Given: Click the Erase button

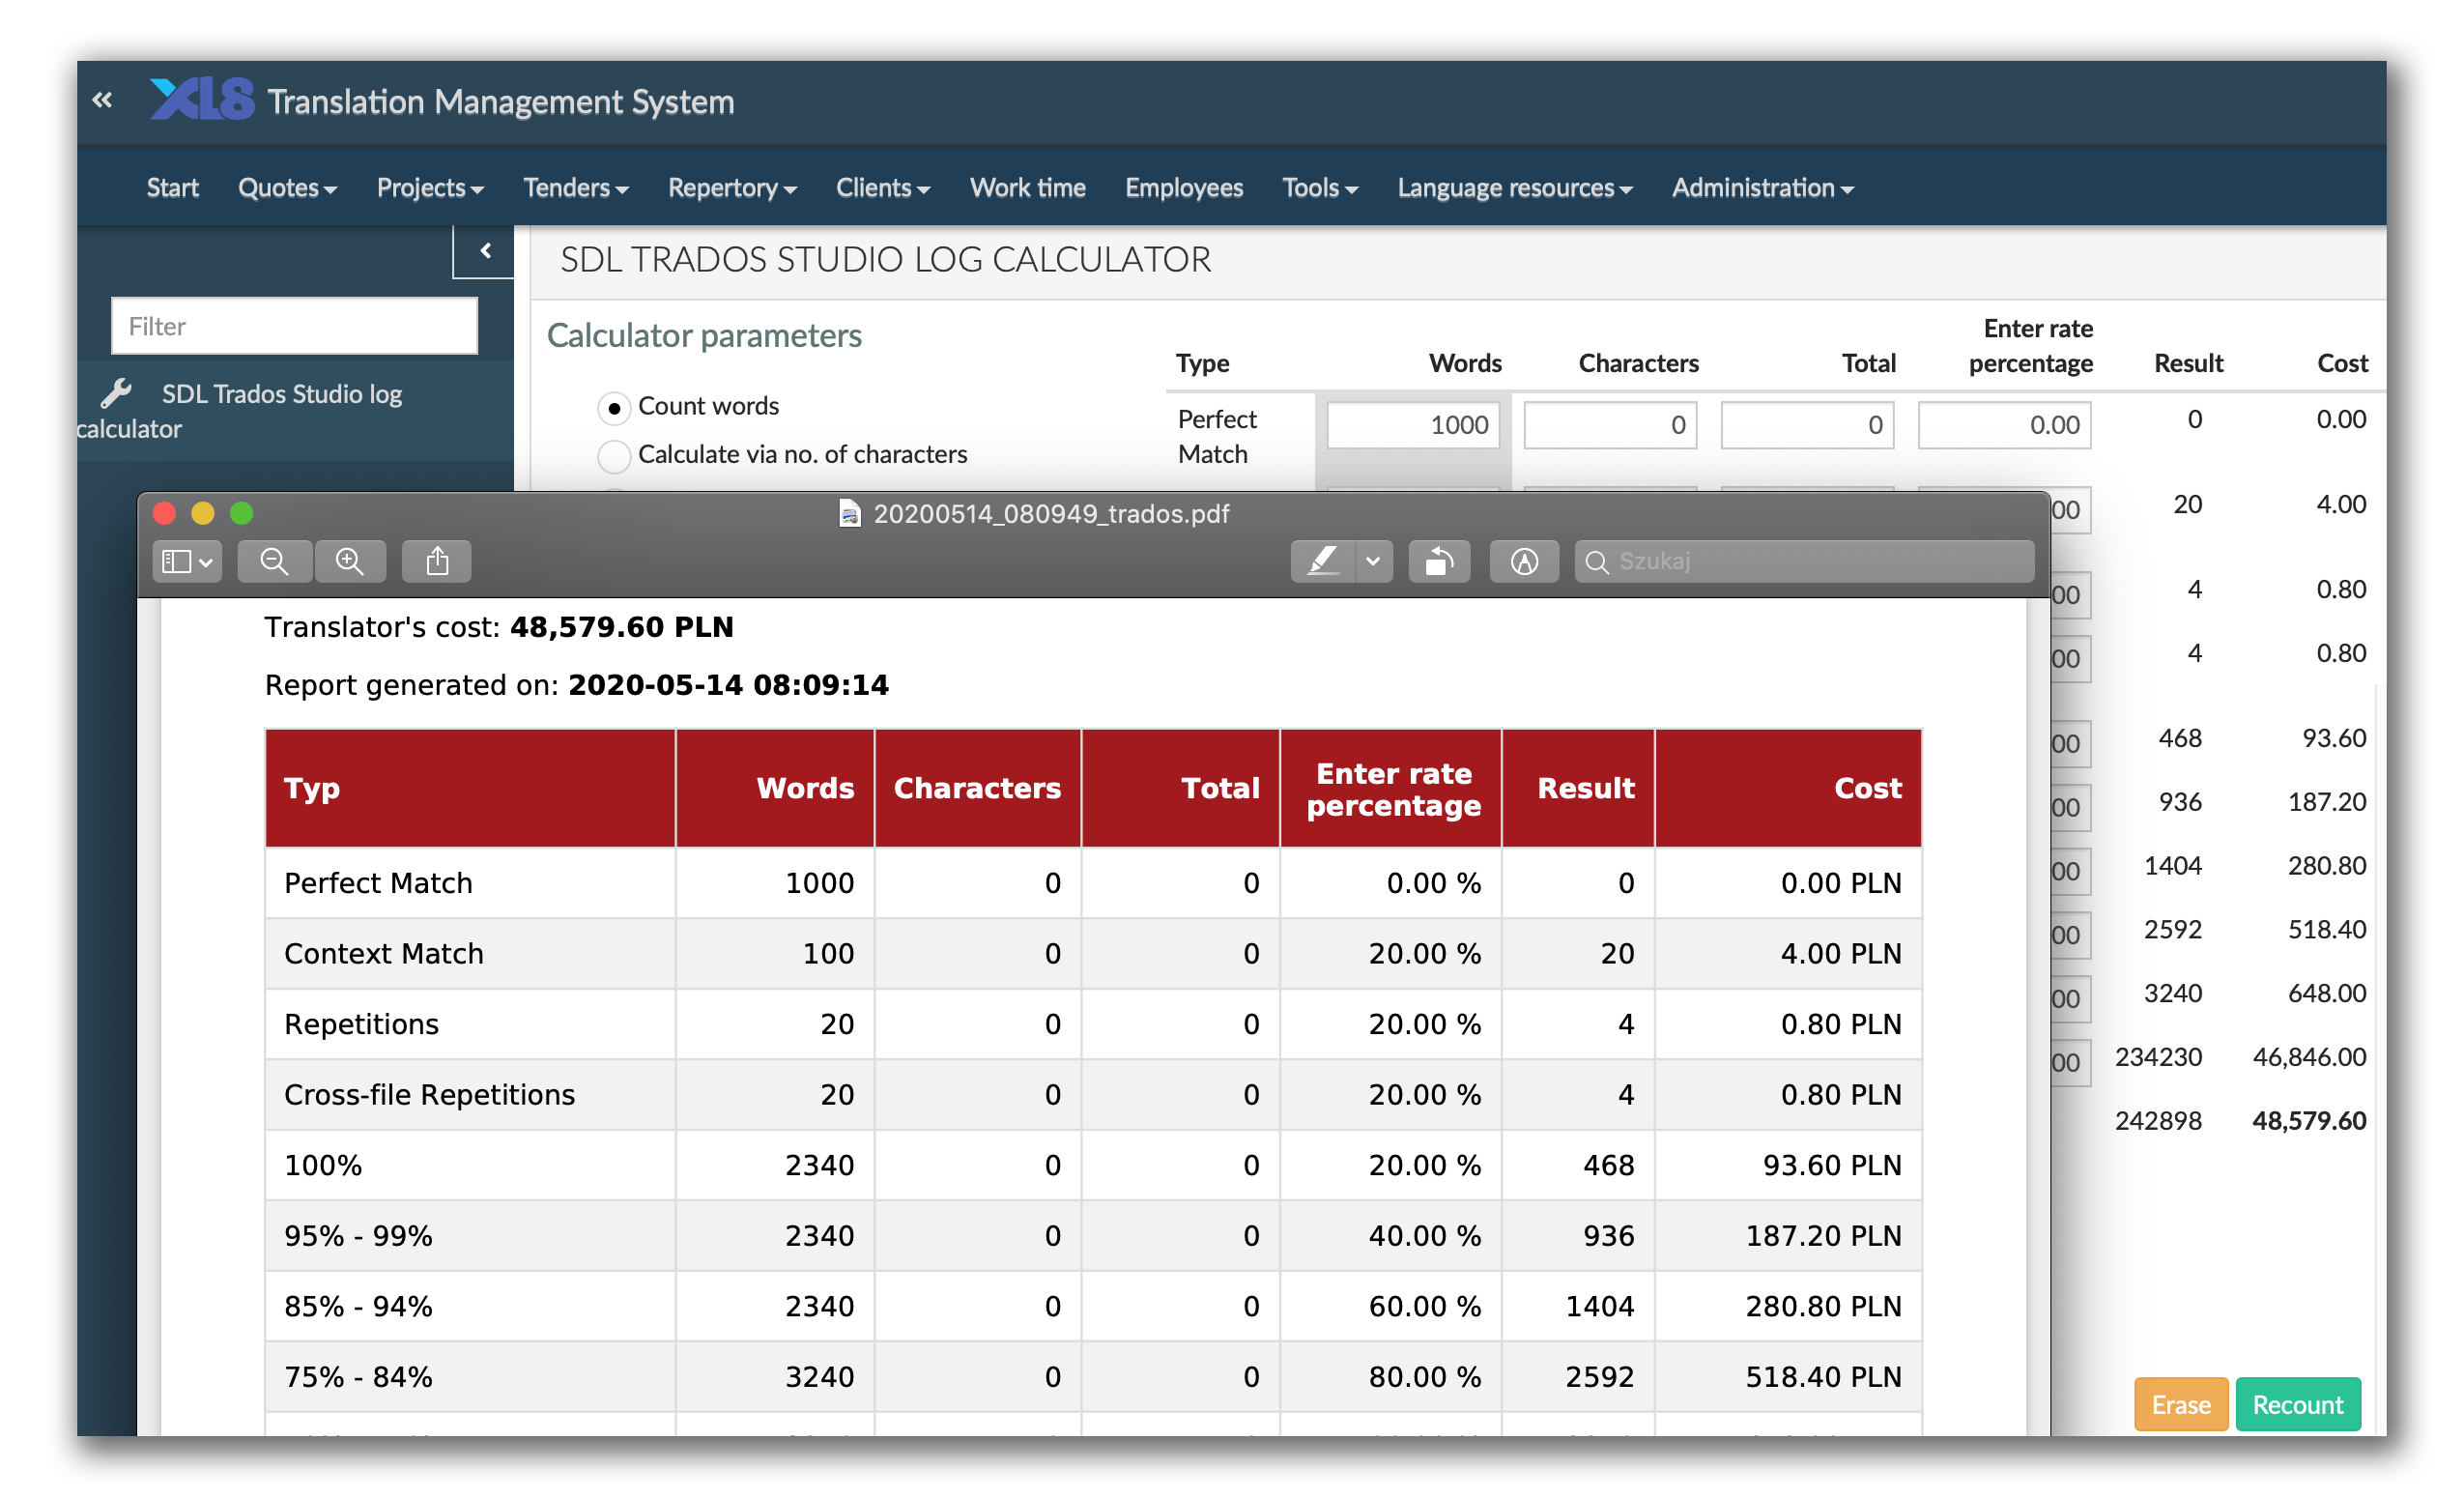Looking at the screenshot, I should tap(2181, 1405).
